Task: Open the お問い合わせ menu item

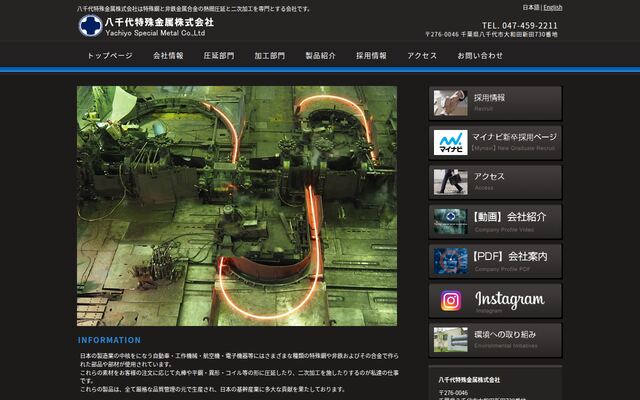Action: click(x=480, y=56)
